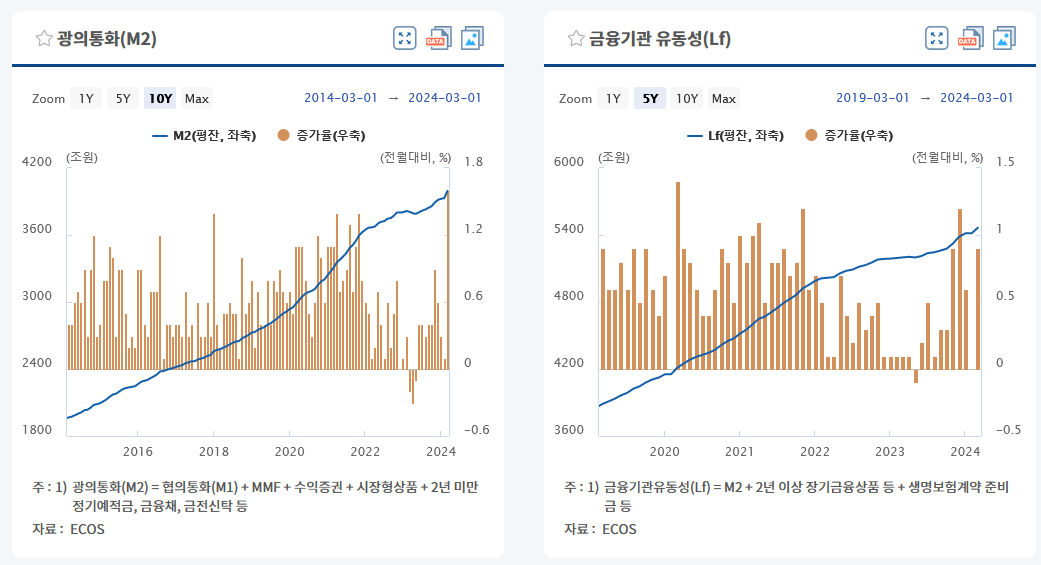Click (조원) axis unit in Lf chart
This screenshot has height=565, width=1041.
(x=614, y=158)
